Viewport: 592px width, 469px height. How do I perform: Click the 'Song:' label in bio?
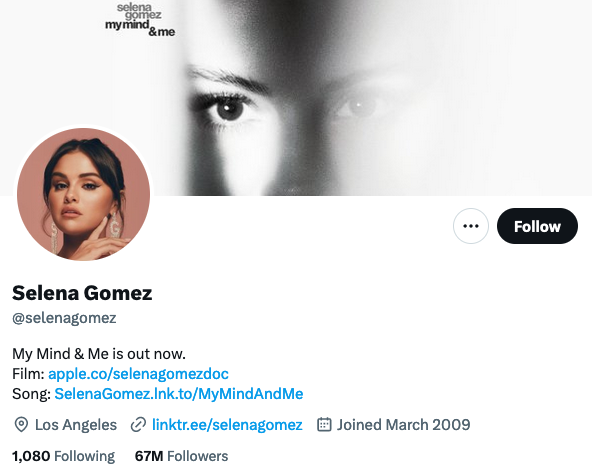pos(31,394)
